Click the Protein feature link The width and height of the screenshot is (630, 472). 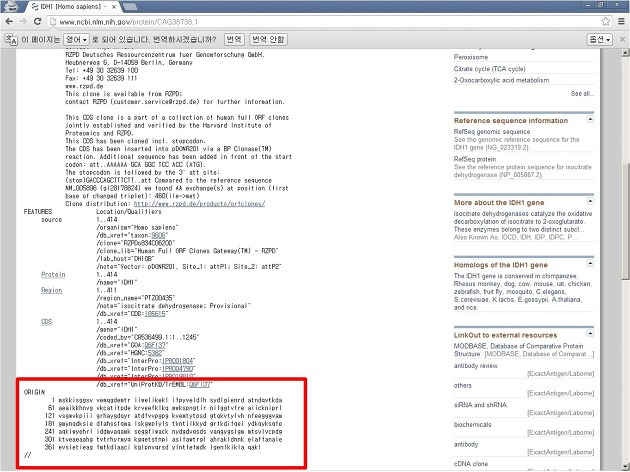pos(53,275)
